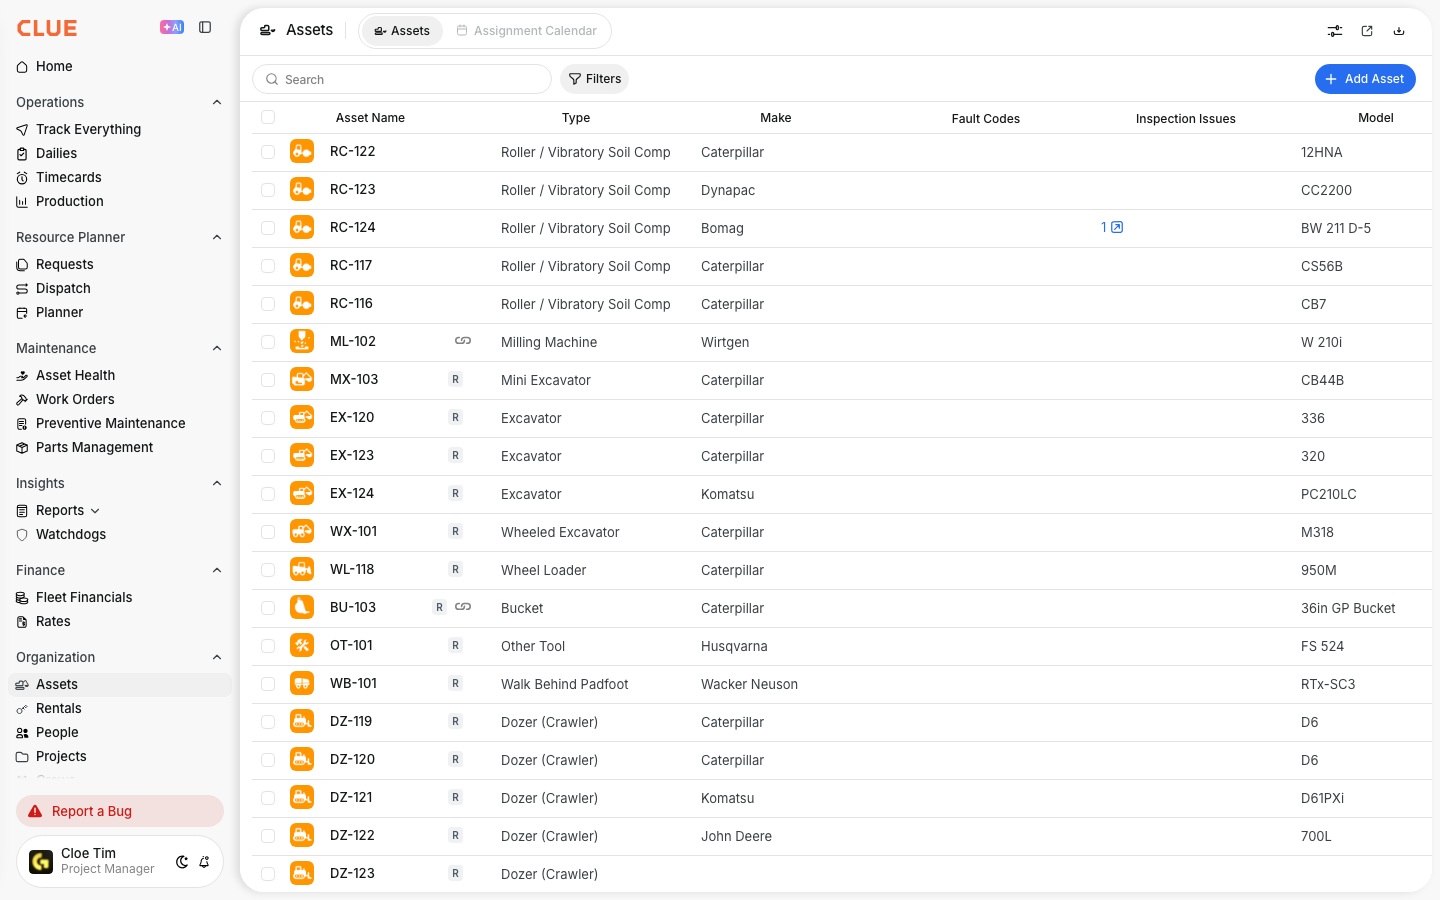Screen dimensions: 1440x900
Task: Click the Add Asset button
Action: (x=1365, y=79)
